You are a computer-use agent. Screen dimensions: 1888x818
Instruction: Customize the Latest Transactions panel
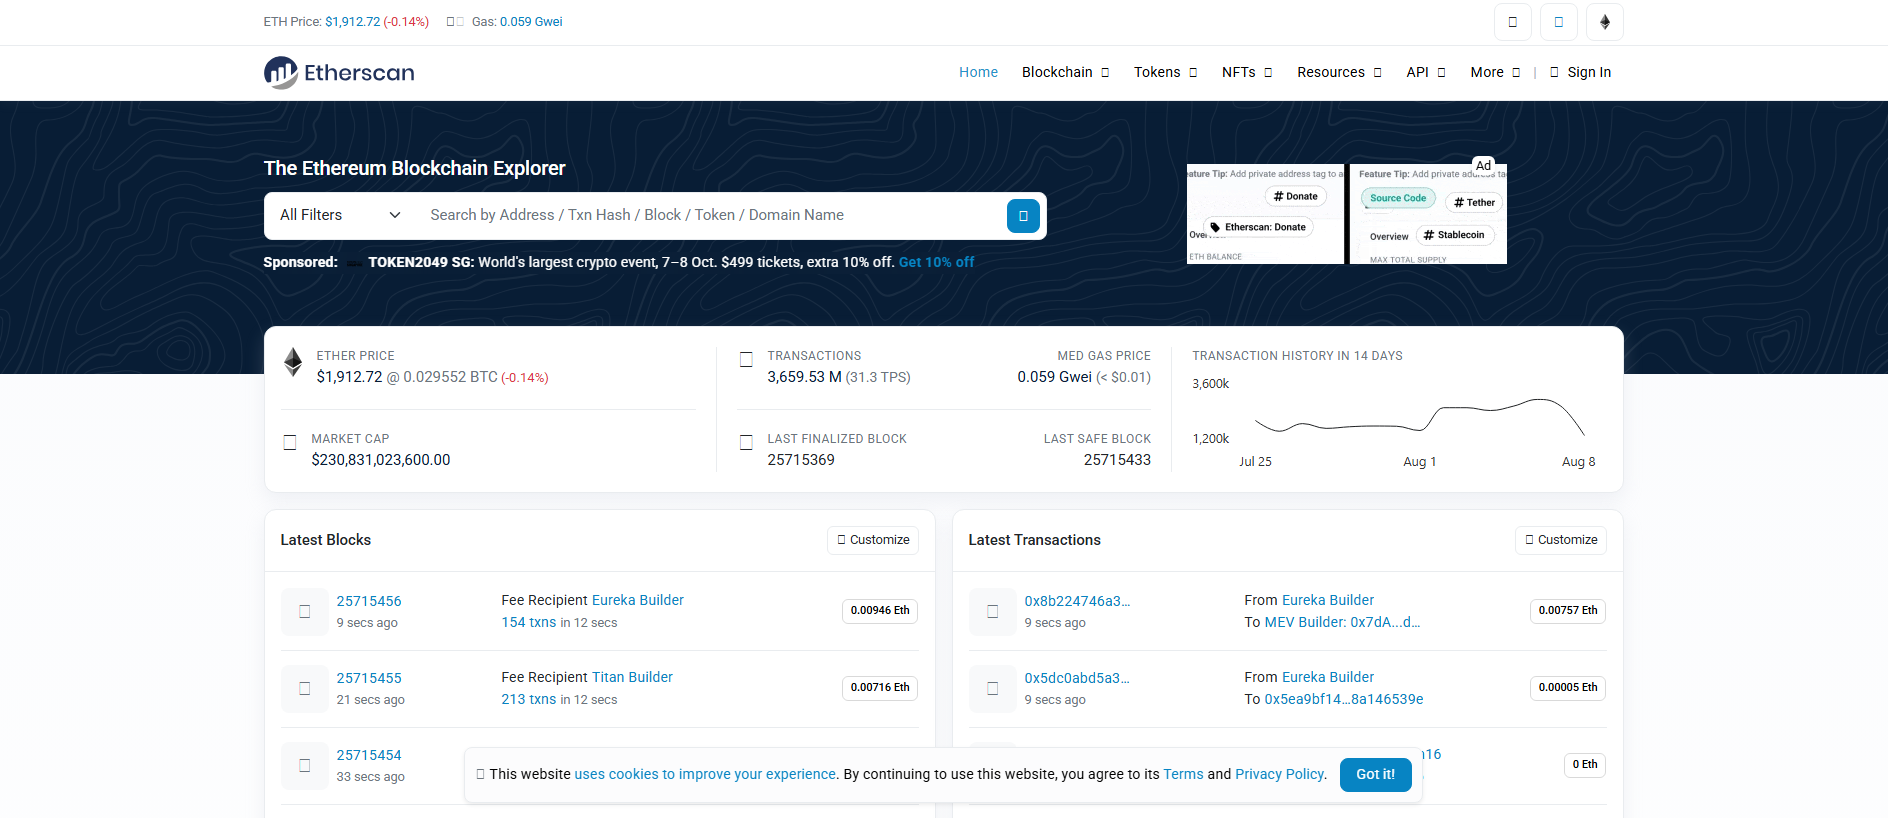(1561, 540)
